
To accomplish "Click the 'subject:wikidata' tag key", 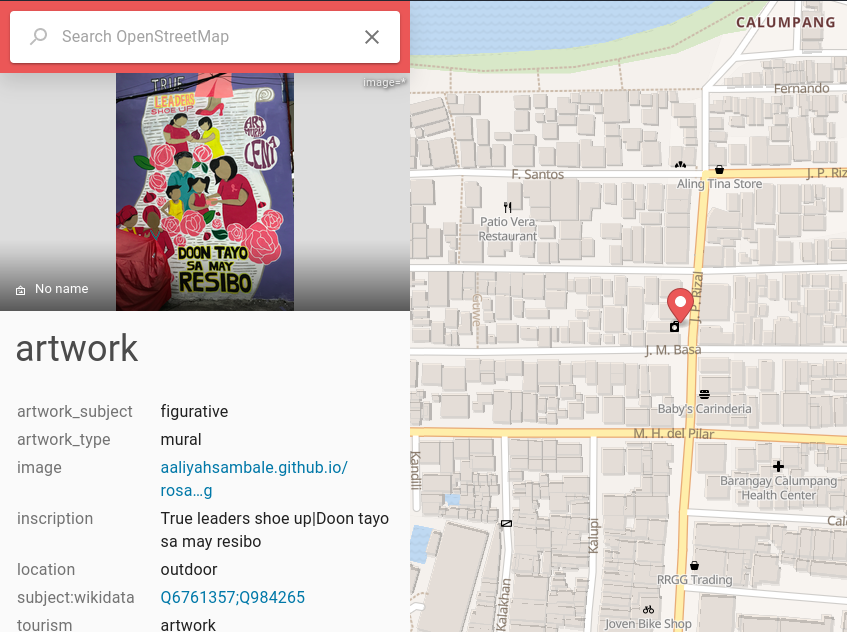I will pyautogui.click(x=76, y=597).
